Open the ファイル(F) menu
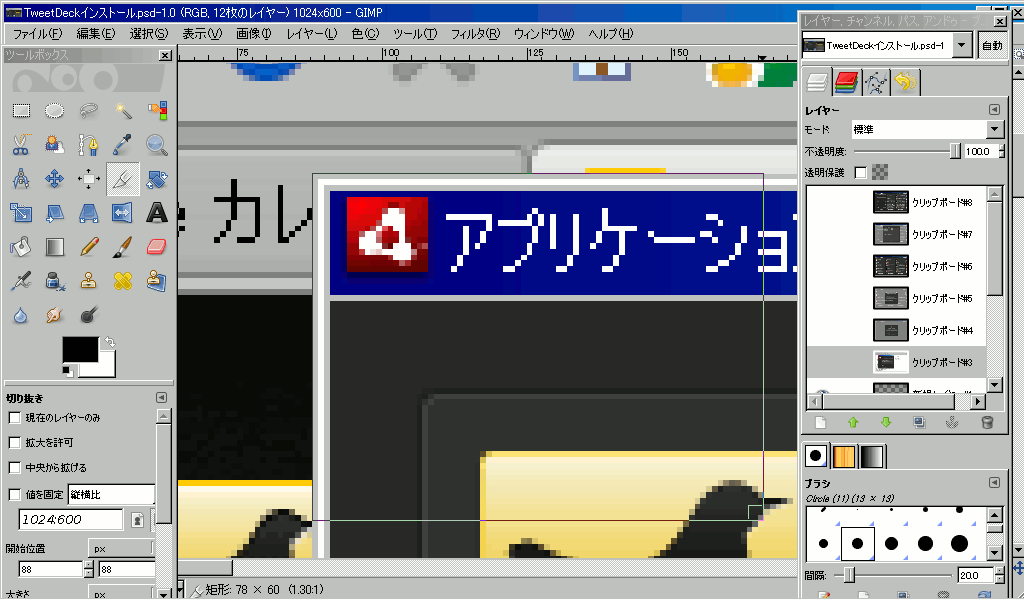 click(38, 33)
